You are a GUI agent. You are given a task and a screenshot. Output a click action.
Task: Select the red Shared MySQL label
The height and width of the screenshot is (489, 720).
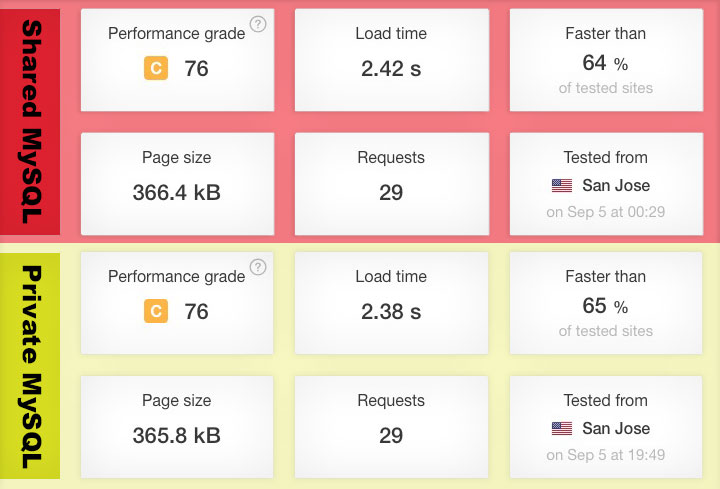(x=30, y=122)
